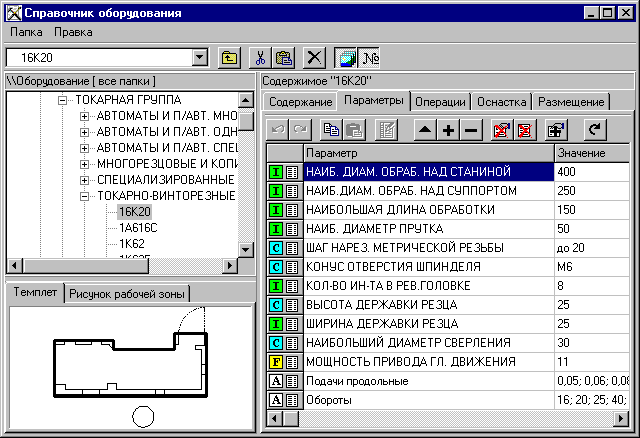
Task: Click value 250 for НАД СУППОРТОМ
Action: 592,191
